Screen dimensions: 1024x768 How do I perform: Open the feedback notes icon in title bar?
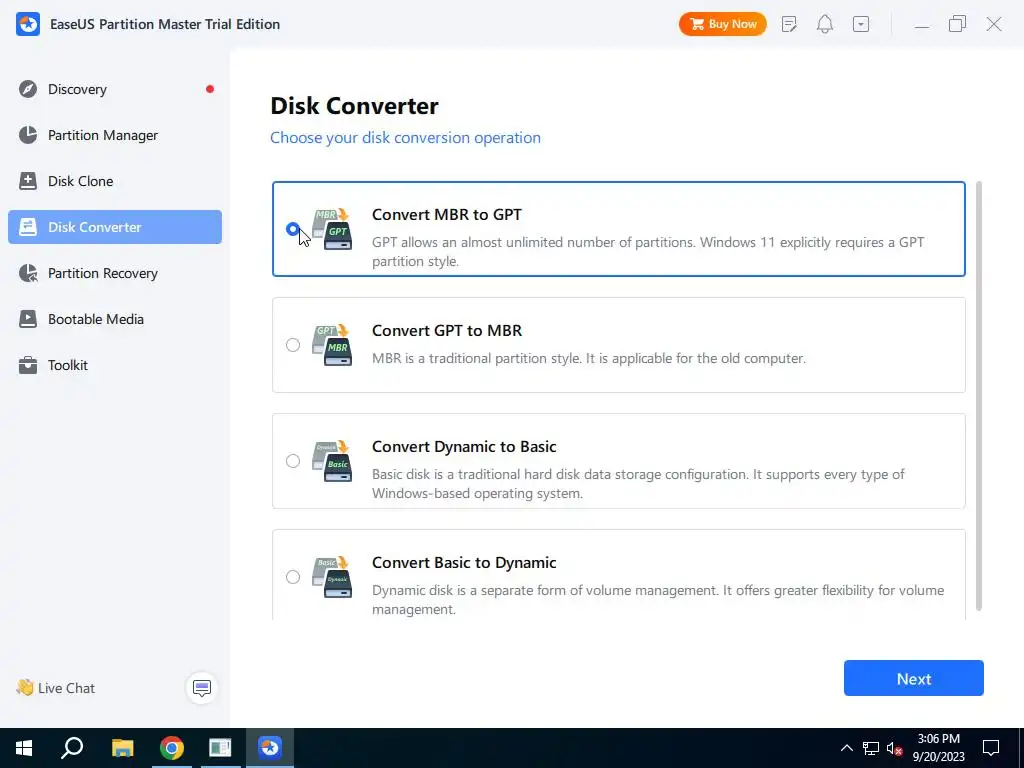click(x=789, y=24)
